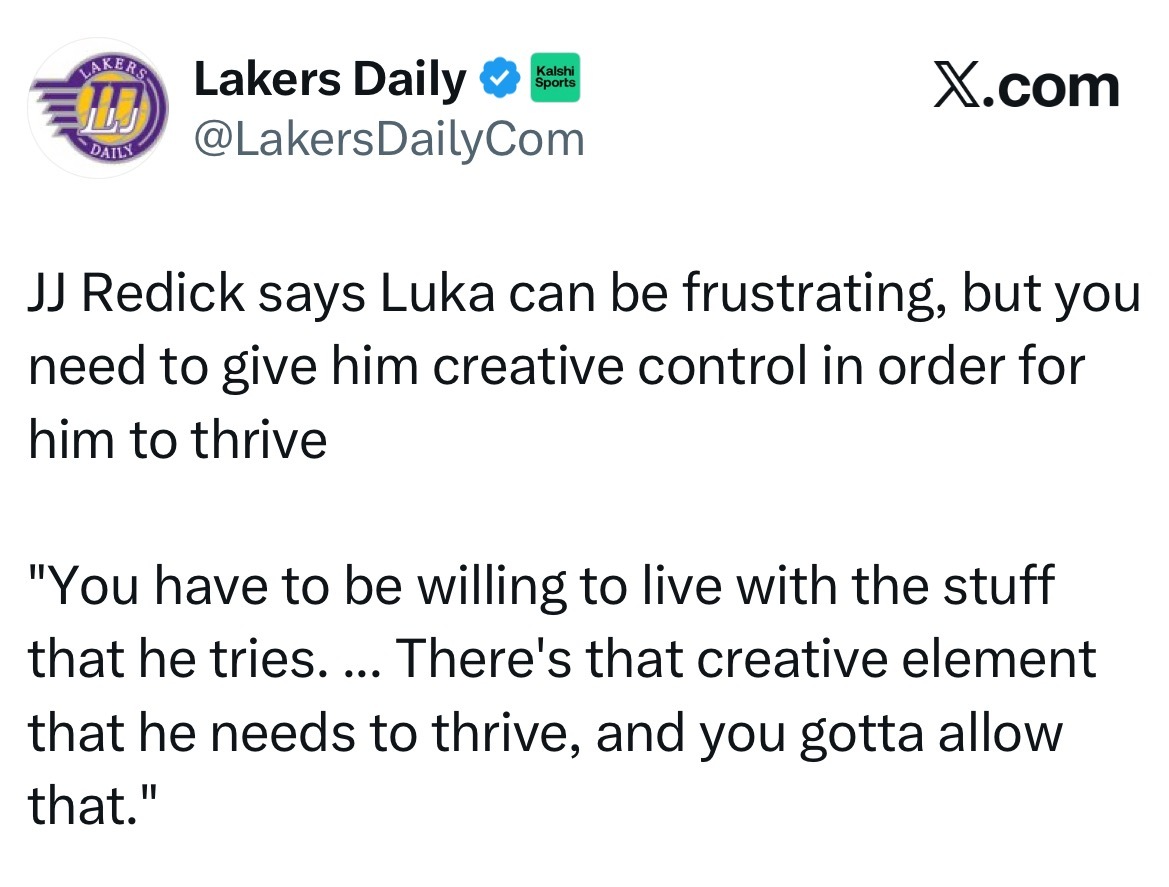This screenshot has height=887, width=1169.
Task: Click the green Kalshi Sports badge
Action: (555, 78)
